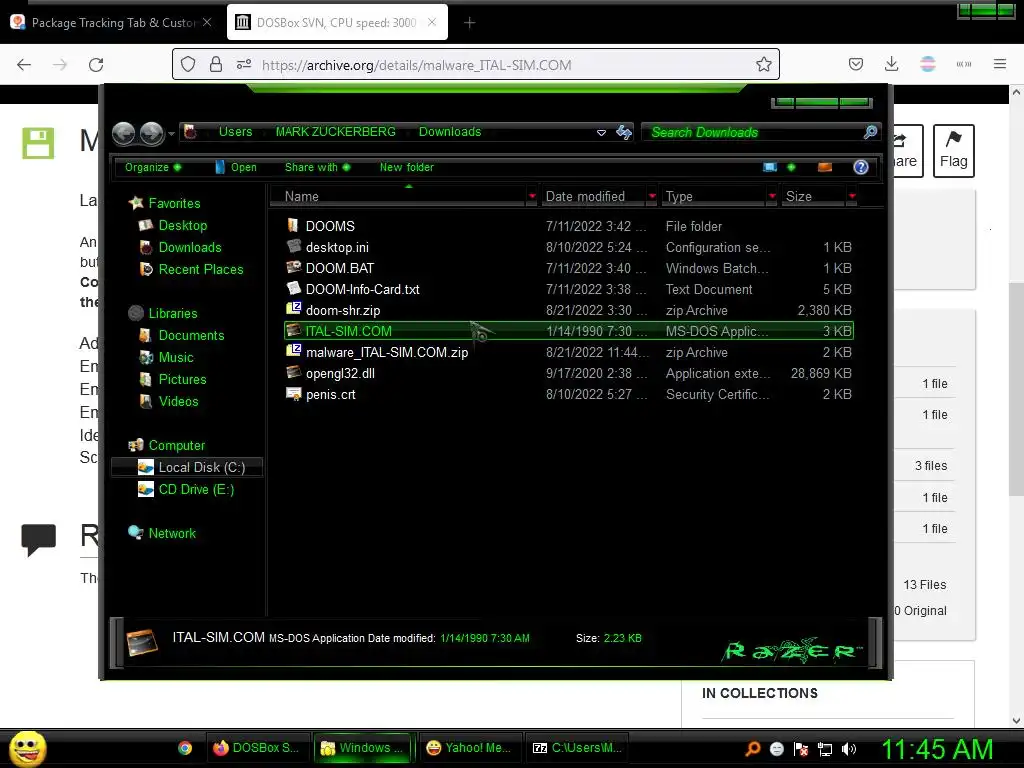Screen dimensions: 1024x768
Task: Open the view options dropdown arrow
Action: (x=792, y=167)
